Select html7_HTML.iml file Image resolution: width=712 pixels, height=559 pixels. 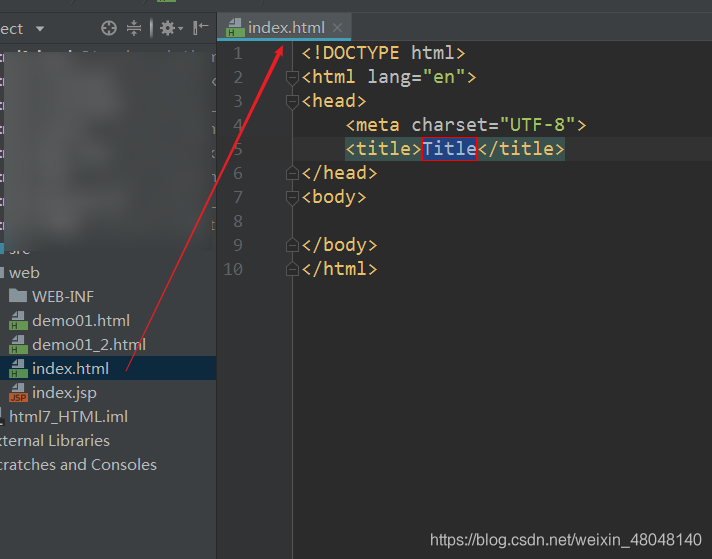click(68, 417)
